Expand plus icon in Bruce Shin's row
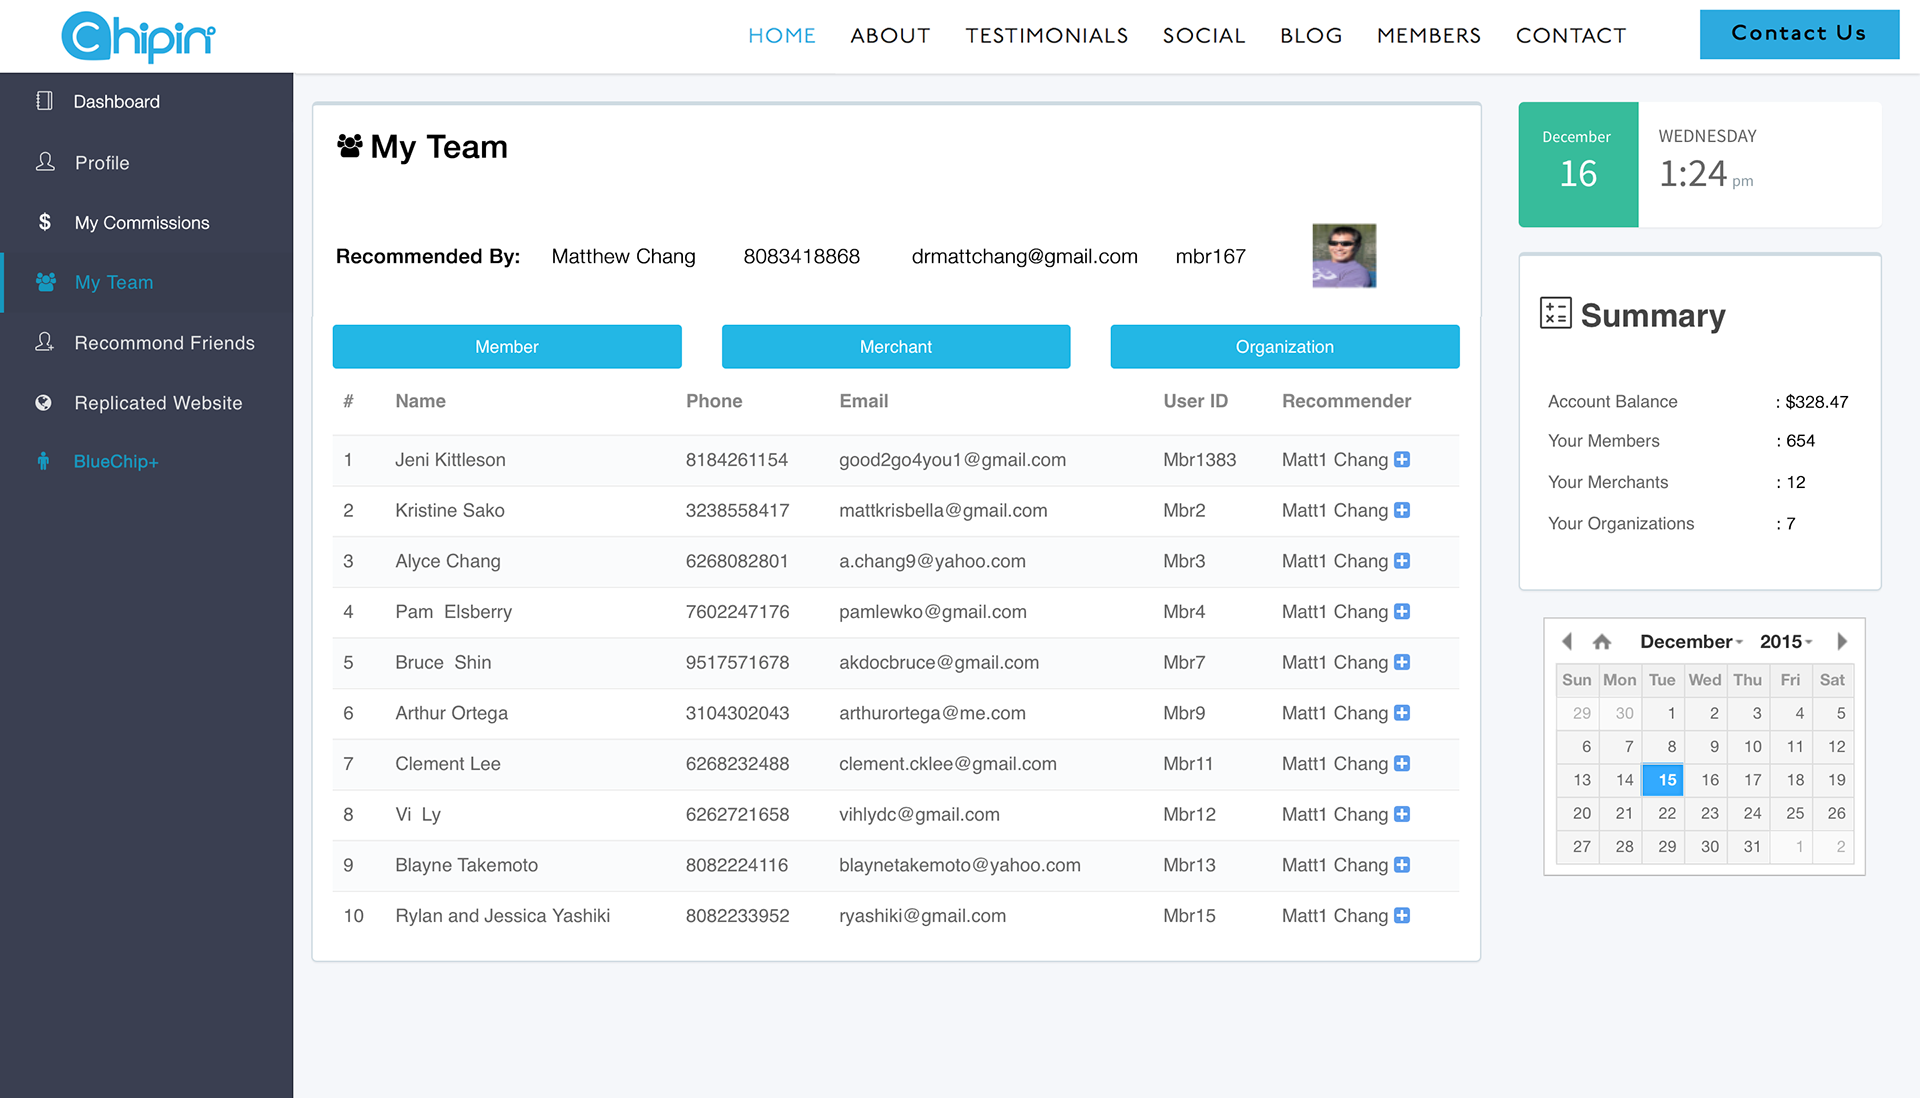 1402,662
